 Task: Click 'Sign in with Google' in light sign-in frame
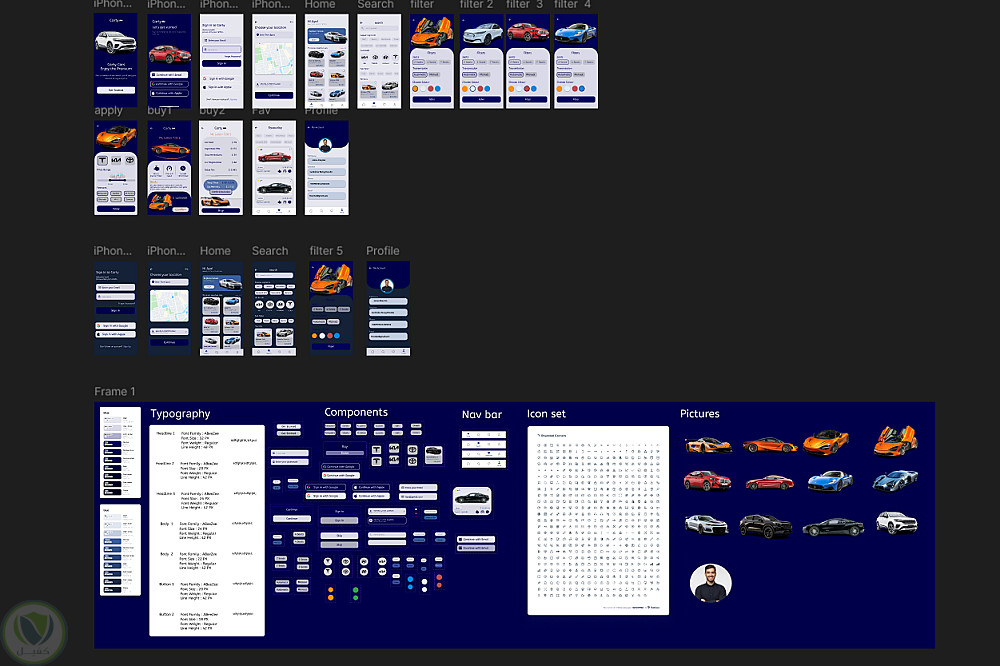tap(221, 78)
